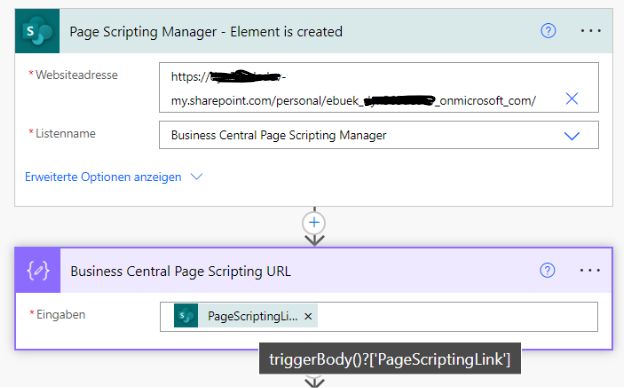Click the title Page Scripting Manager - Element is created
Screen dimensions: 624x388
click(x=206, y=31)
